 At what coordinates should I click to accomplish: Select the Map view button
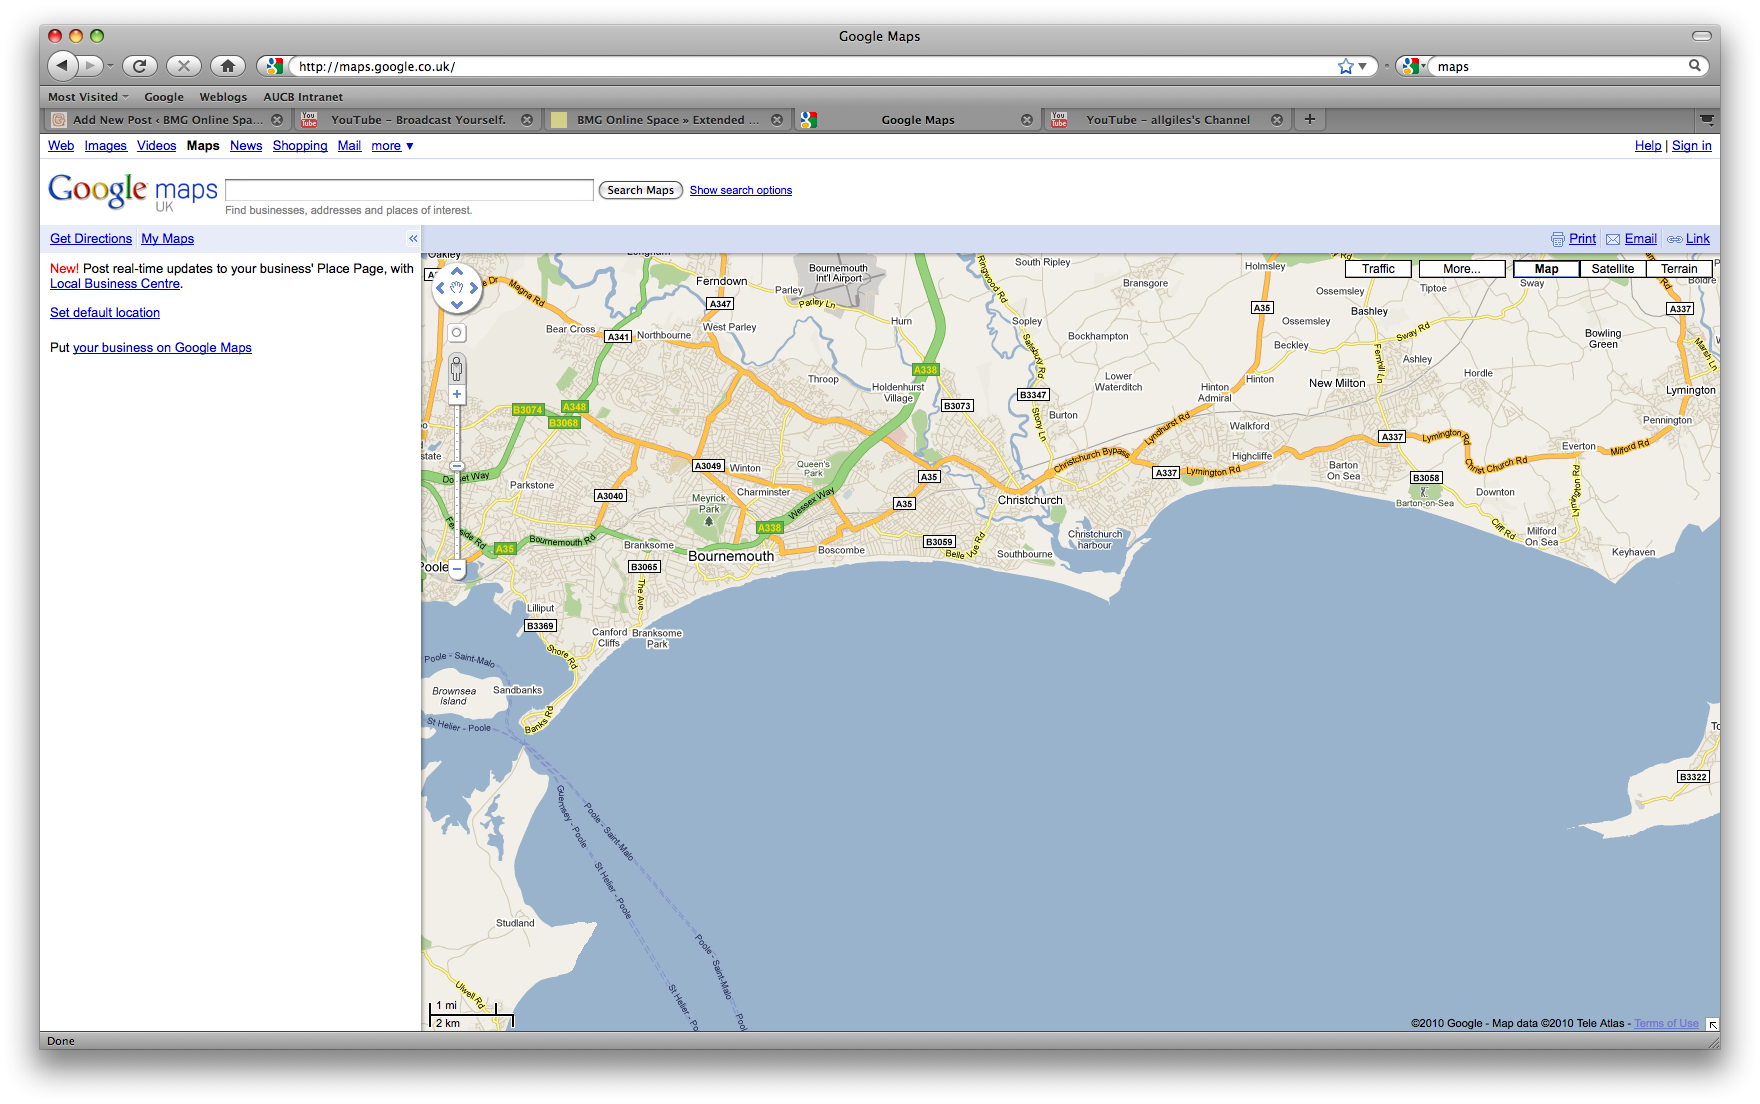tap(1546, 269)
